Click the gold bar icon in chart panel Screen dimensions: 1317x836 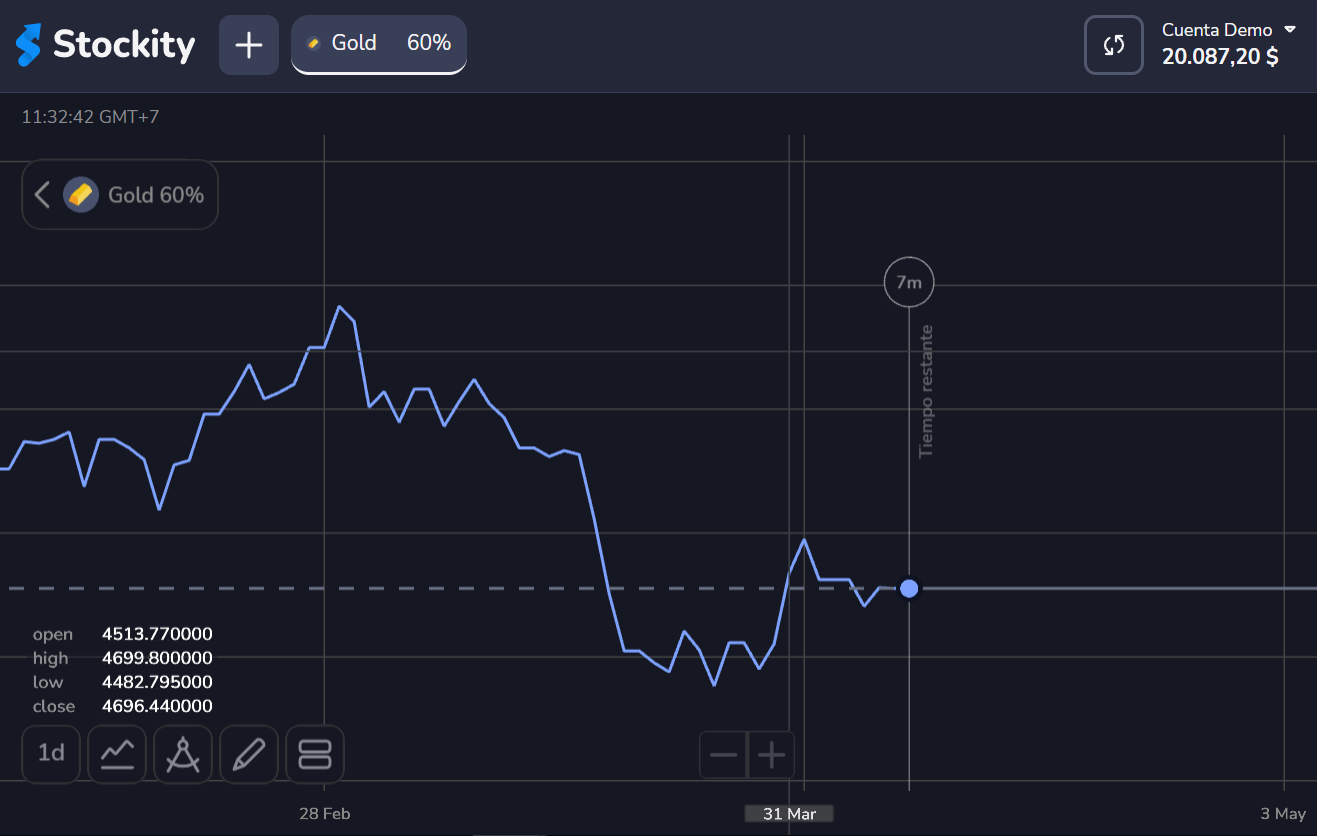coord(81,194)
